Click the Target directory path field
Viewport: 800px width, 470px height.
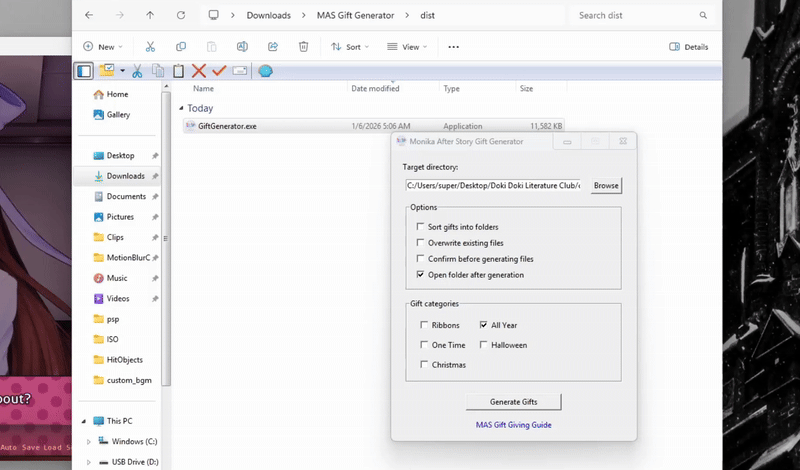[493, 185]
